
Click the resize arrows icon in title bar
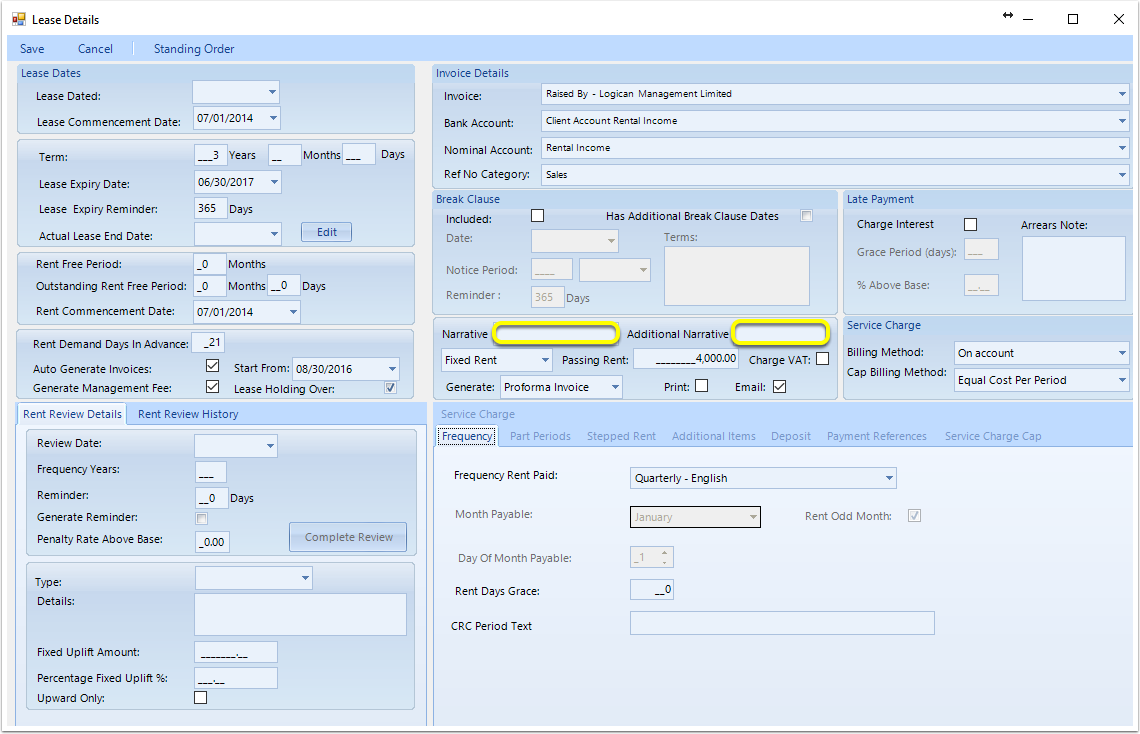pyautogui.click(x=1008, y=15)
